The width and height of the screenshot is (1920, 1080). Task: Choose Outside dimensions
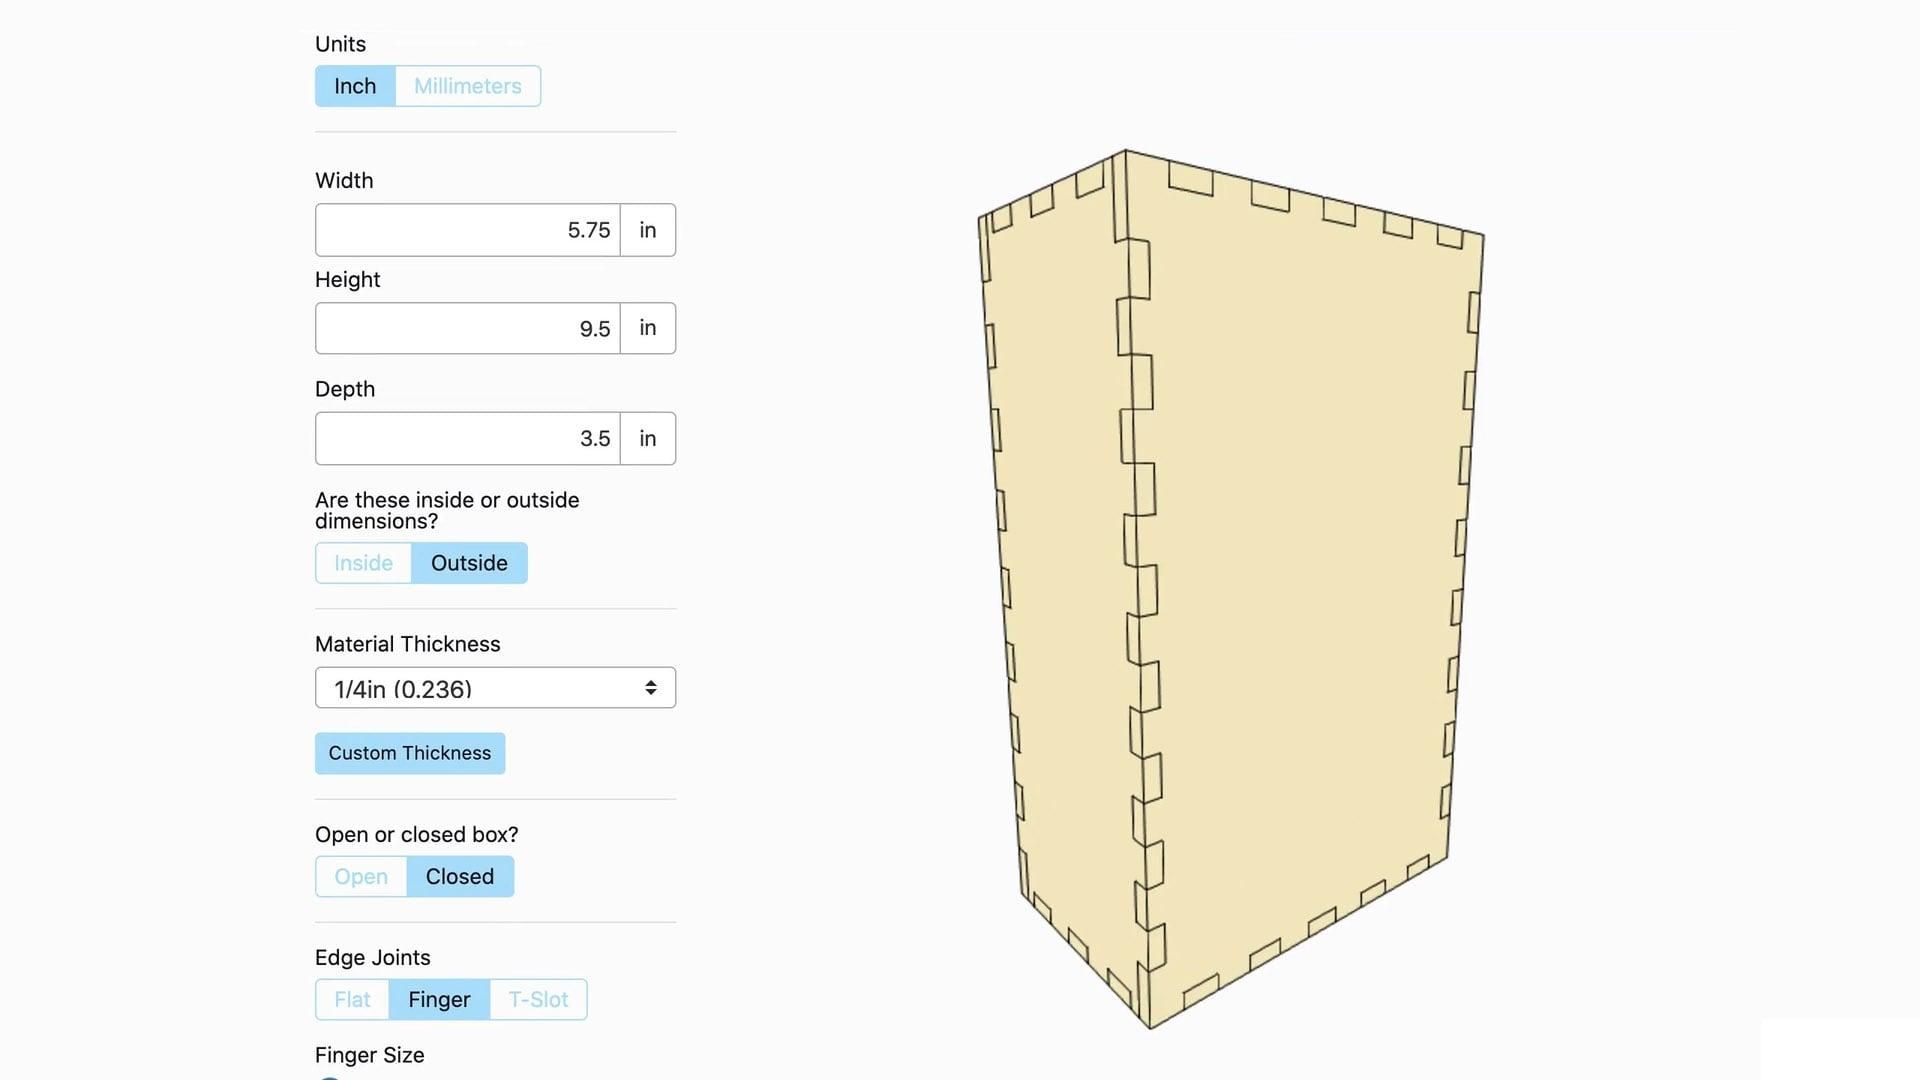click(x=469, y=563)
